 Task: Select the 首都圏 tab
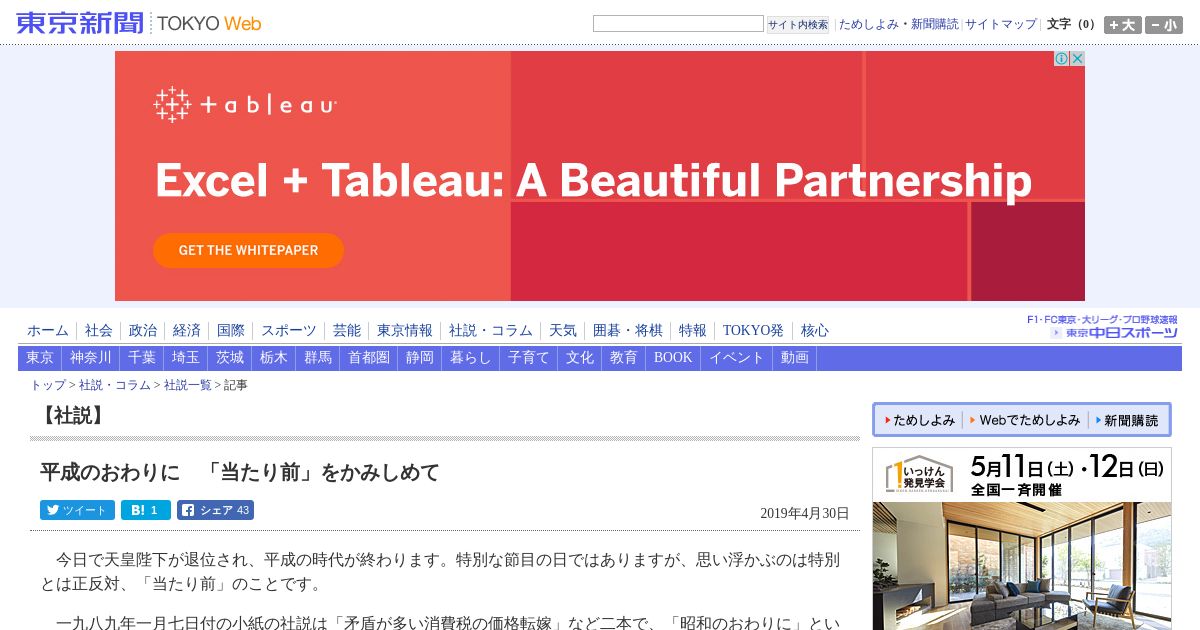[x=369, y=358]
